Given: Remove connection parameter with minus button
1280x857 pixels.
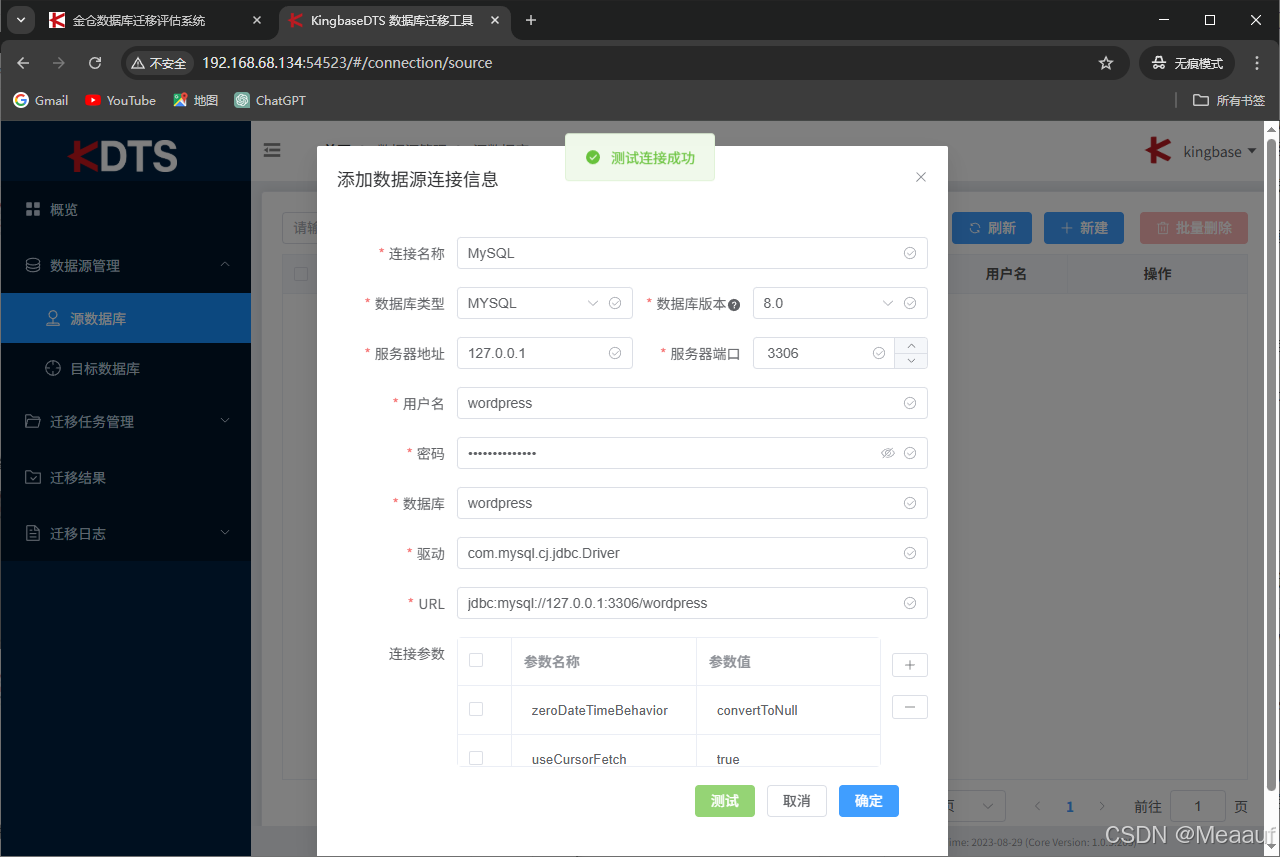Looking at the screenshot, I should [x=910, y=707].
